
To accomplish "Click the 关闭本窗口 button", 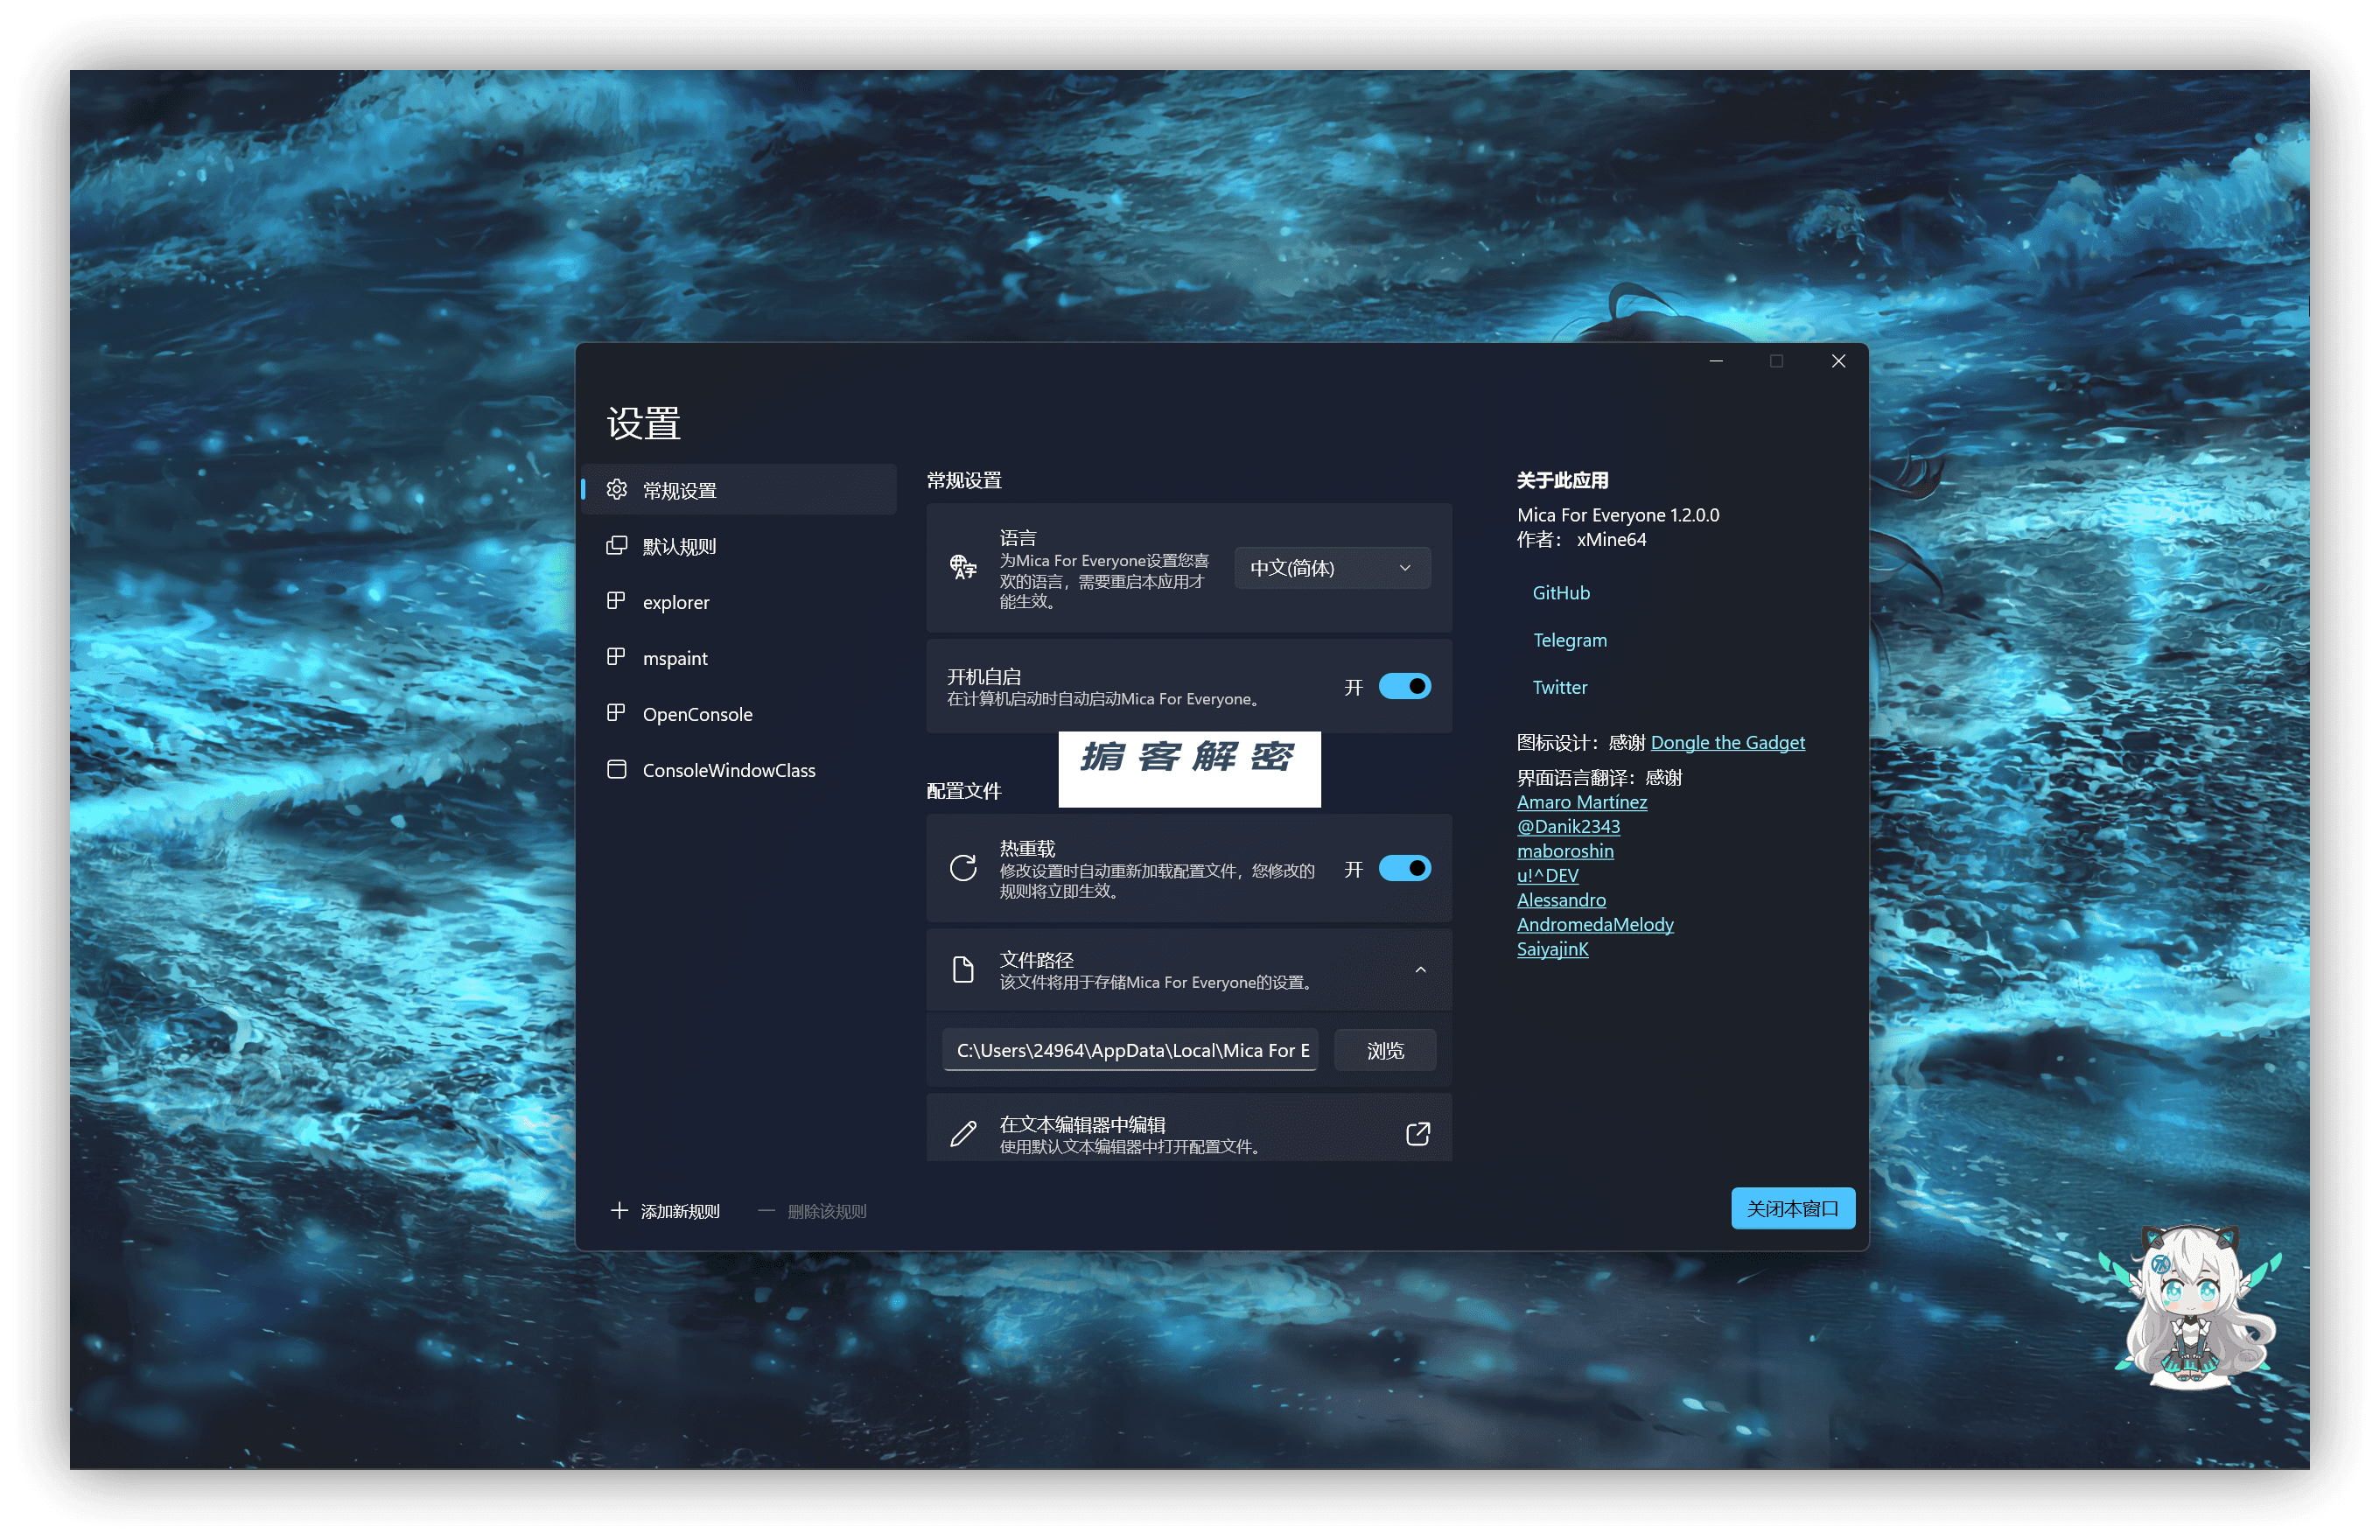I will [x=1792, y=1208].
